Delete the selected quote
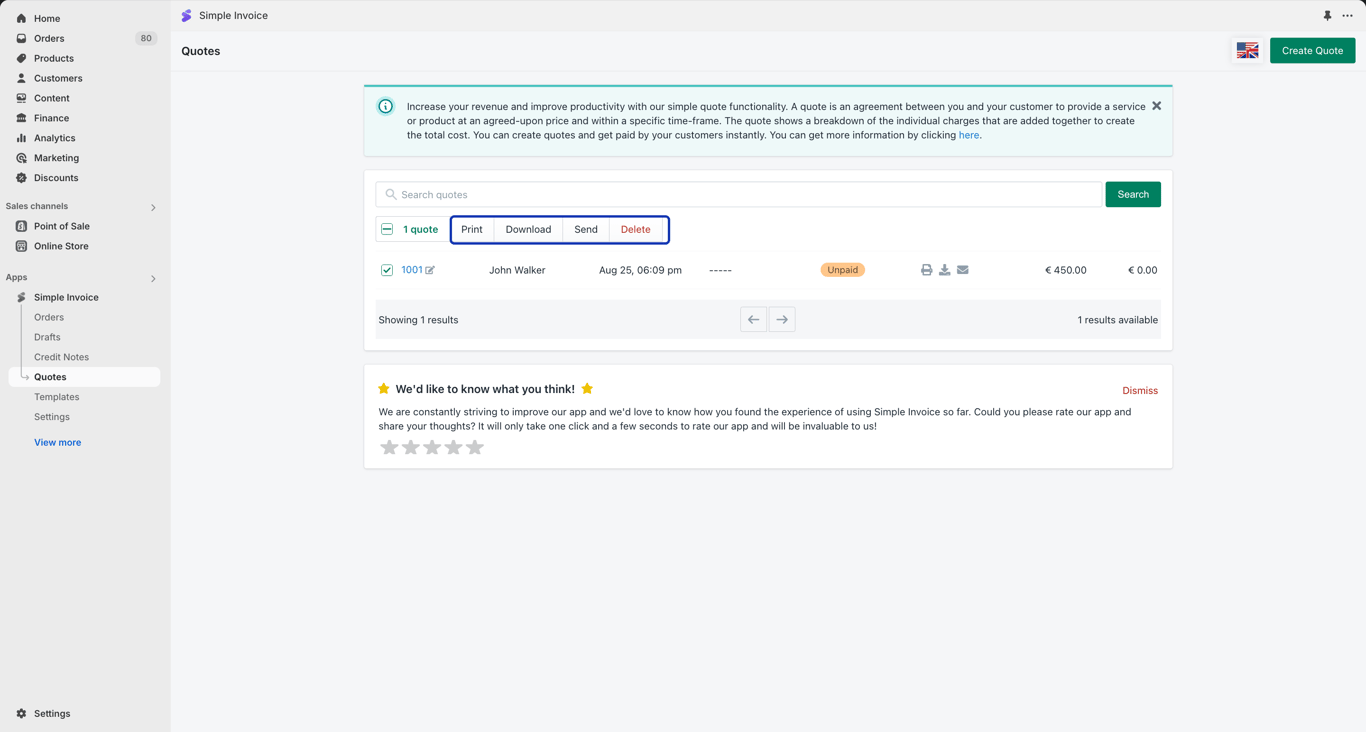Image resolution: width=1366 pixels, height=732 pixels. click(635, 229)
